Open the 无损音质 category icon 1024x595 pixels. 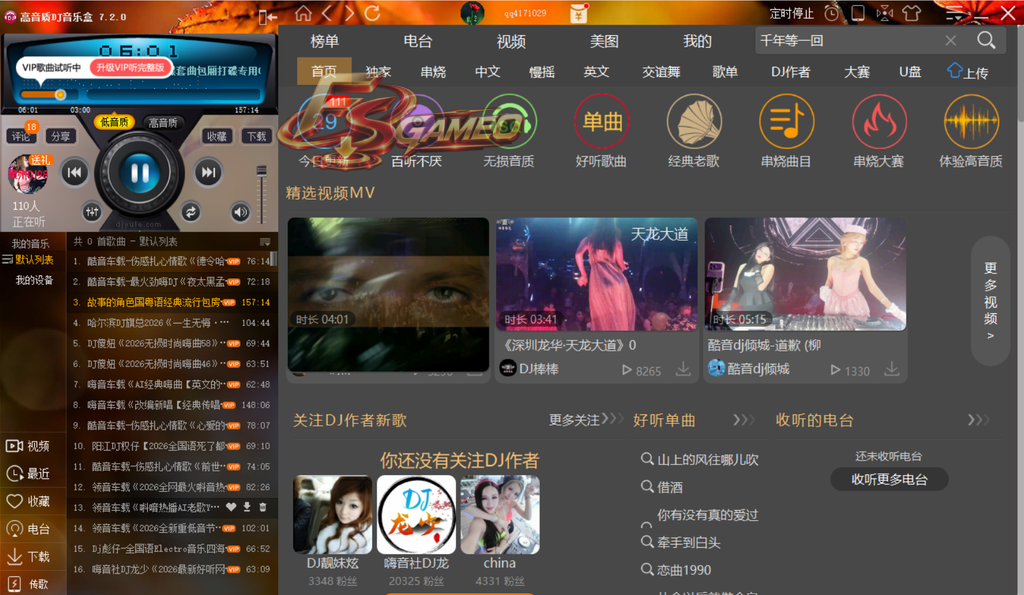(x=509, y=121)
